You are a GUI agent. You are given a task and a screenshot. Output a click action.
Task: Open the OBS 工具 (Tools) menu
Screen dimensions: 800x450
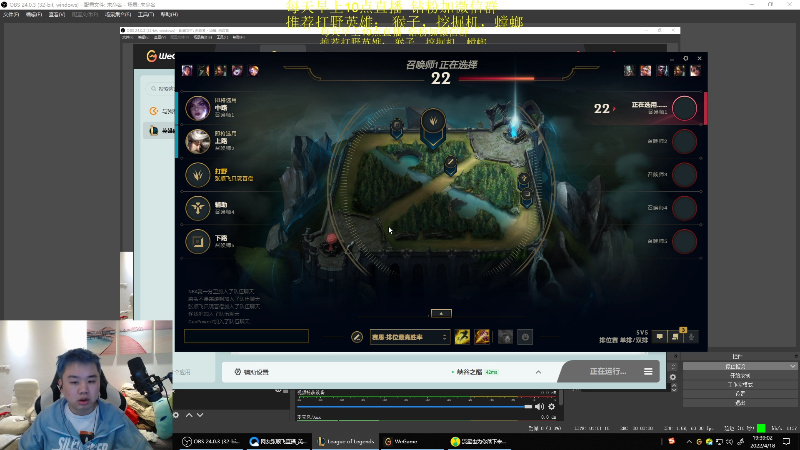(146, 14)
